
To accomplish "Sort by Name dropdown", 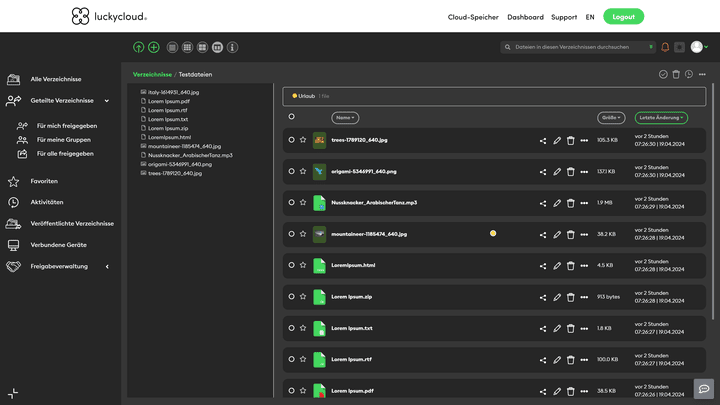I will click(345, 118).
